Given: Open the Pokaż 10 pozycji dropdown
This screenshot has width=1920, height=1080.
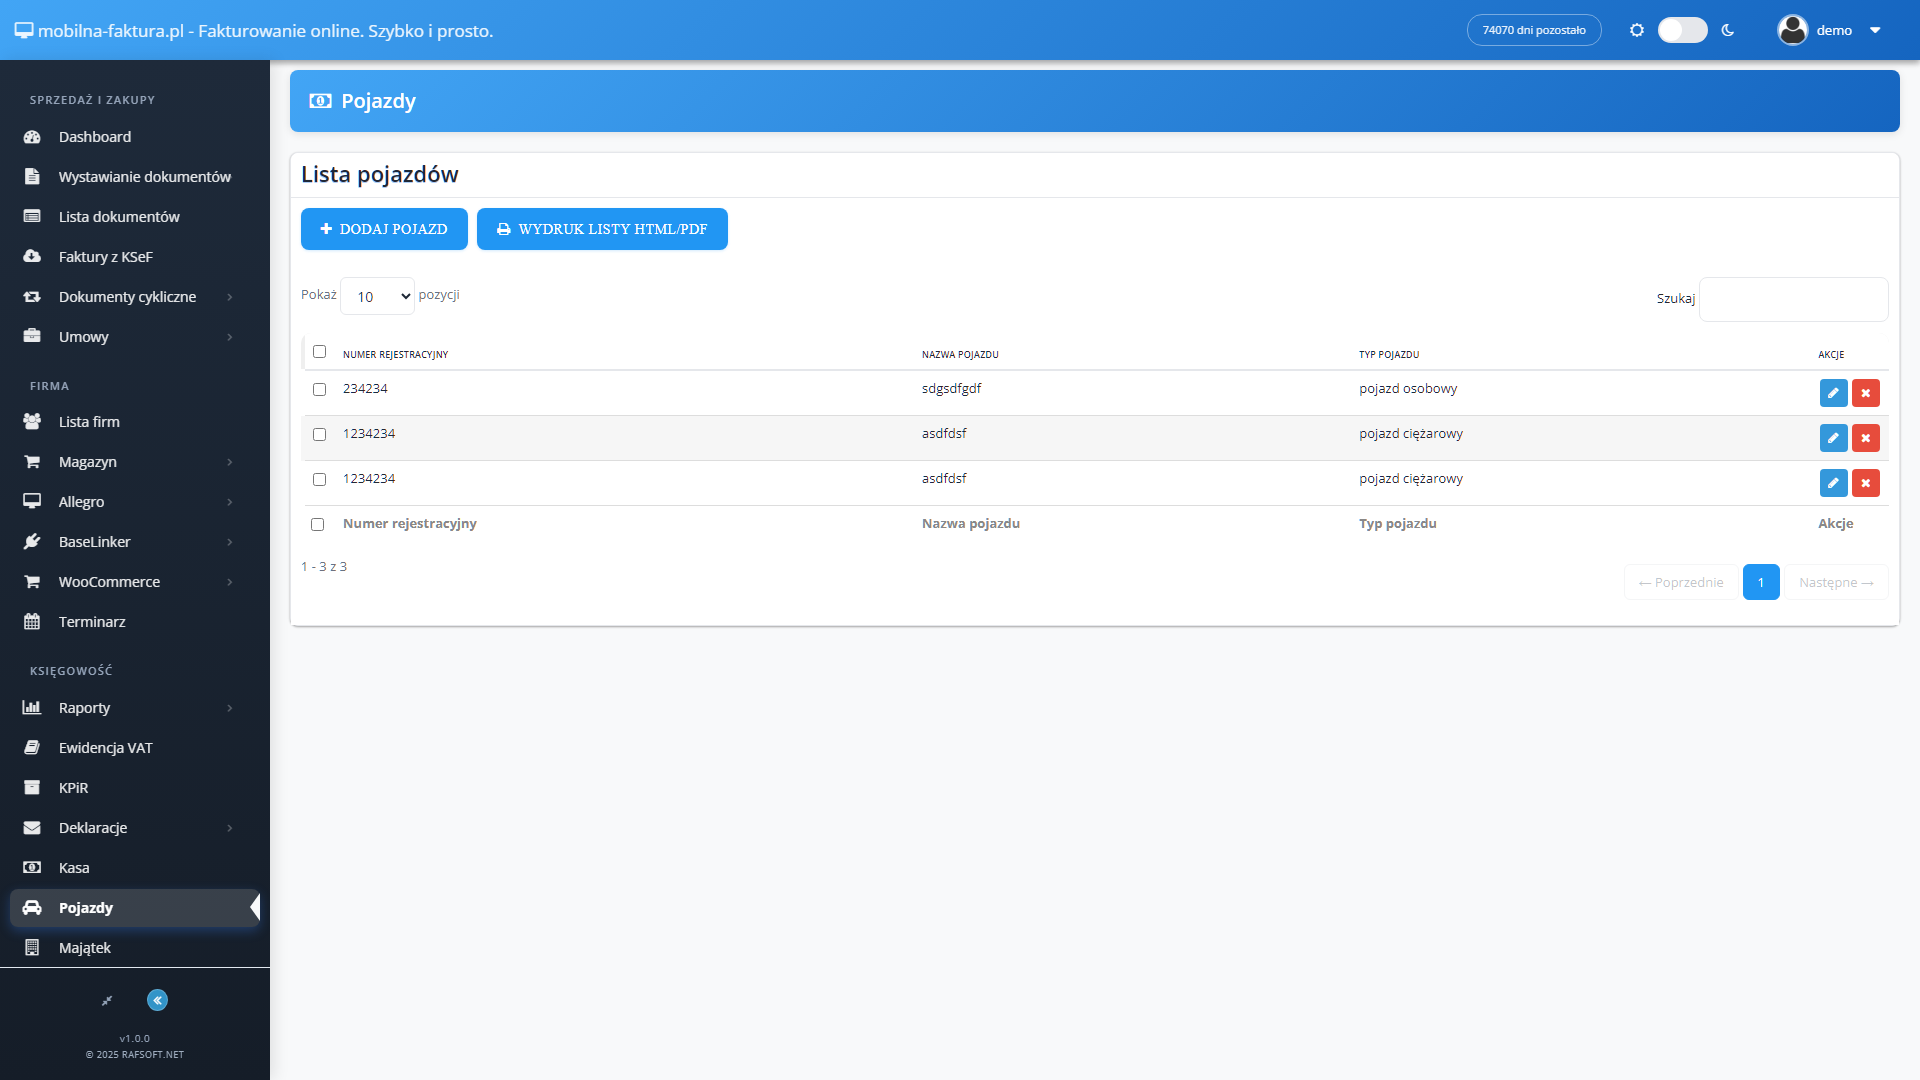Looking at the screenshot, I should click(x=377, y=296).
